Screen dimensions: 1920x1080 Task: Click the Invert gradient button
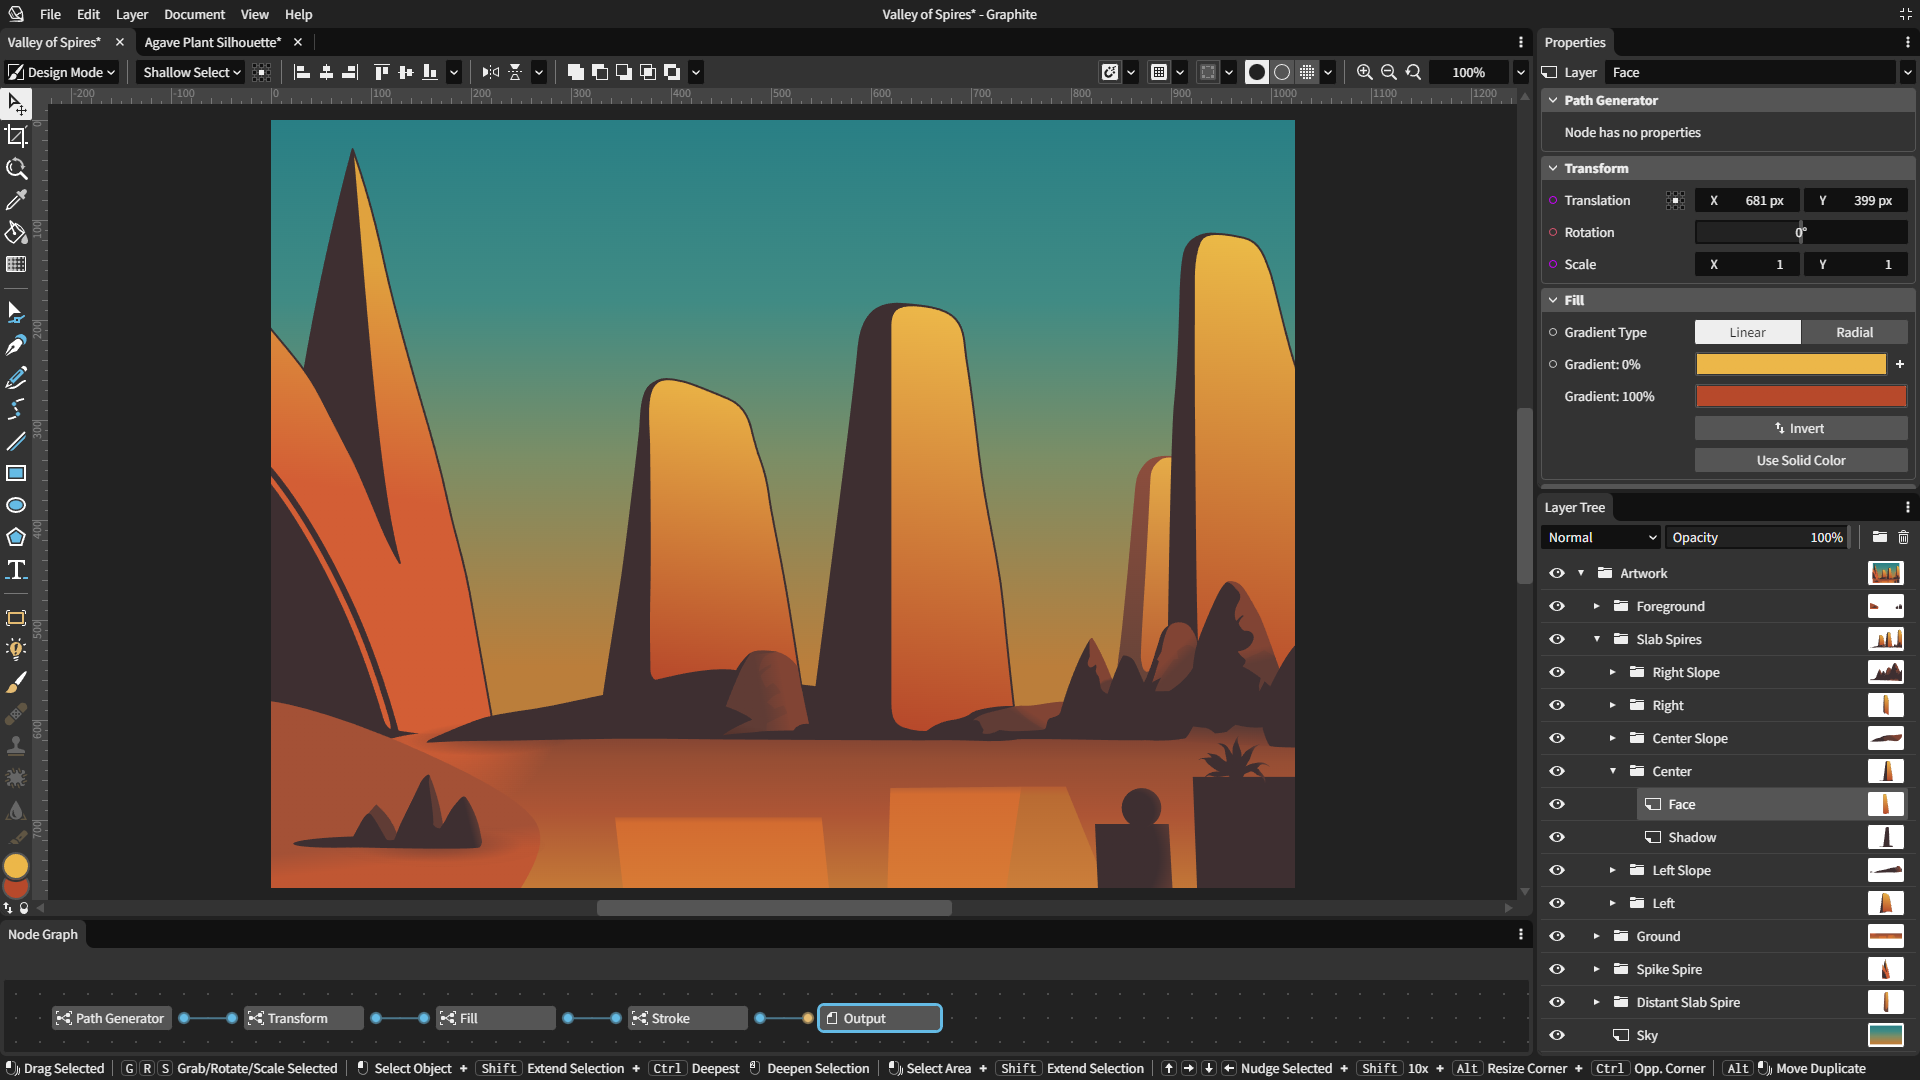pyautogui.click(x=1800, y=427)
